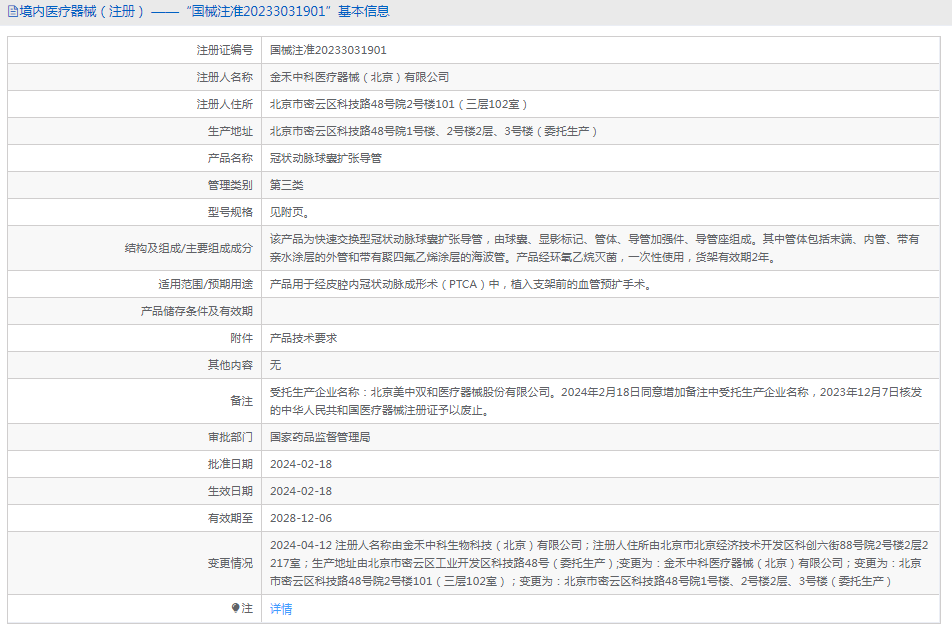Select the structure description starting 该产品为快速交换型
952x632 pixels.
pos(594,248)
